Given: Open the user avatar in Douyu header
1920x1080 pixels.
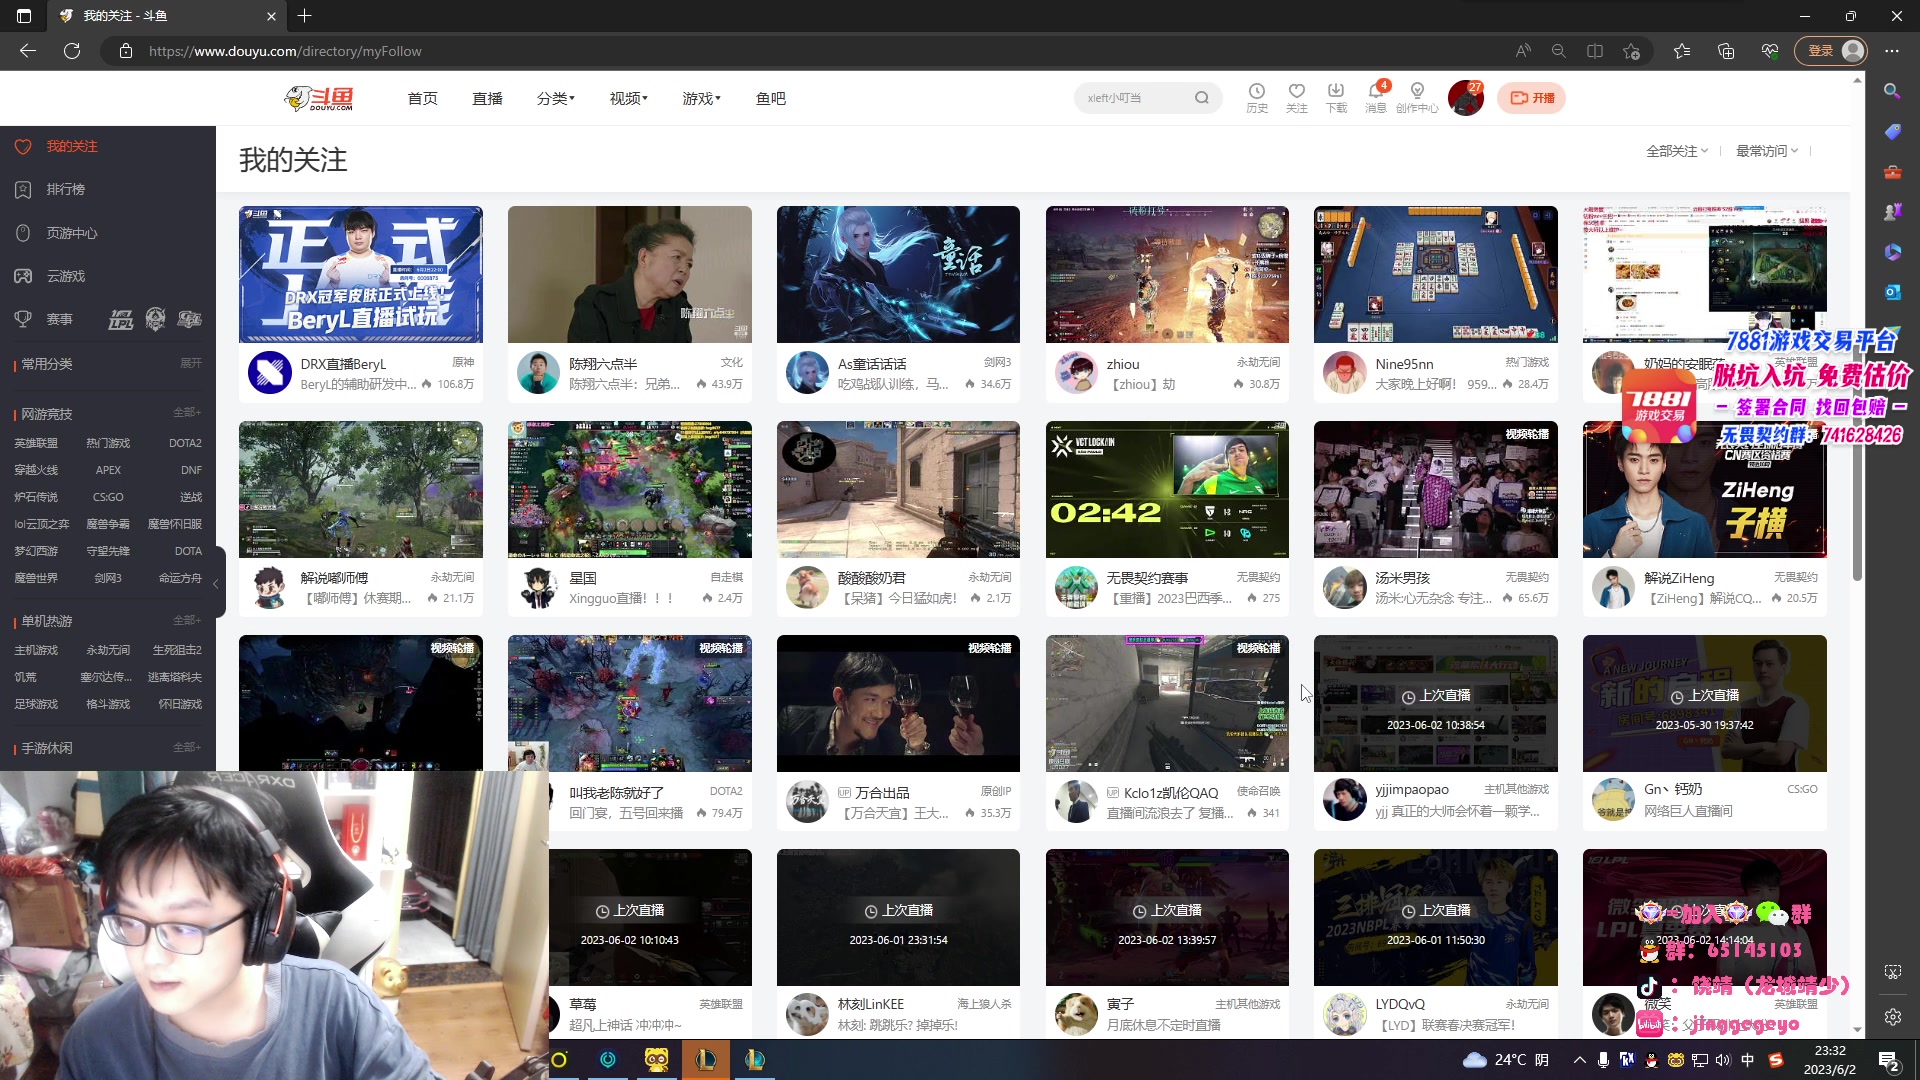Looking at the screenshot, I should click(1465, 98).
